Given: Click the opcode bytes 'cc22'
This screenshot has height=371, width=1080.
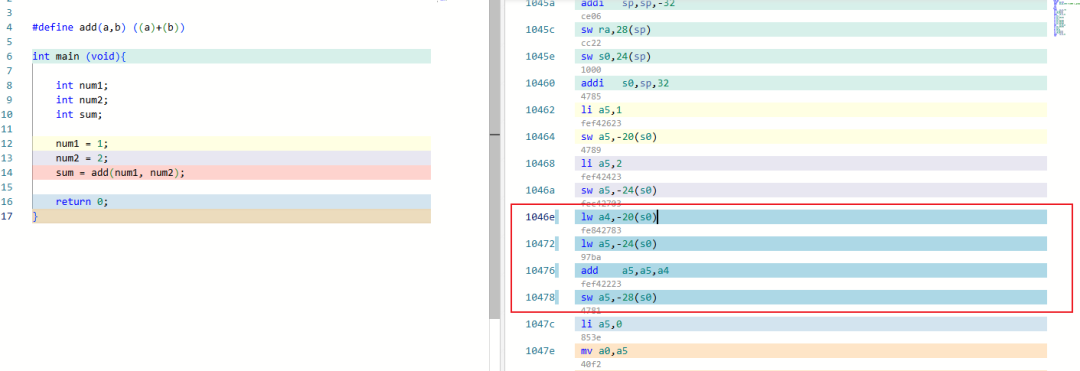Looking at the screenshot, I should [592, 43].
